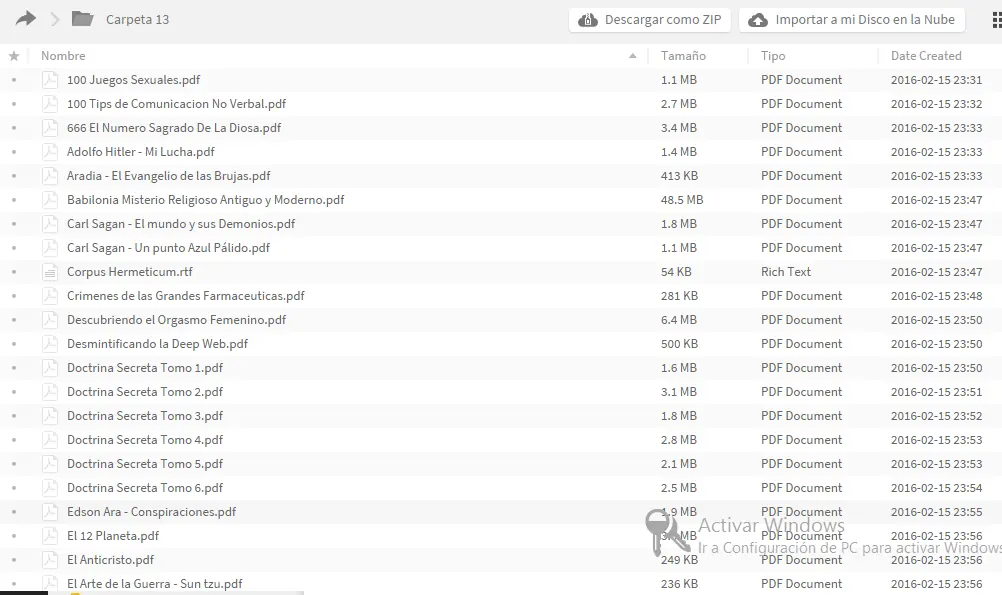Image resolution: width=1002 pixels, height=595 pixels.
Task: Click the Corpus Hermeticum.rtf text file icon
Action: point(50,272)
